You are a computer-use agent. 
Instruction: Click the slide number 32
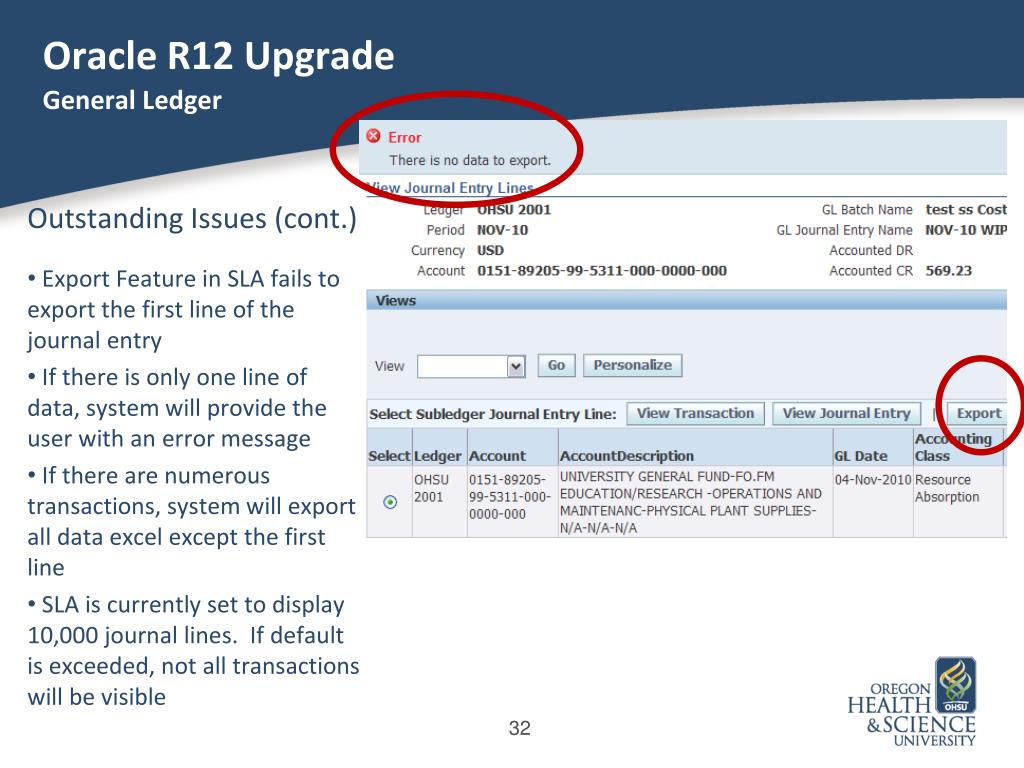click(519, 728)
